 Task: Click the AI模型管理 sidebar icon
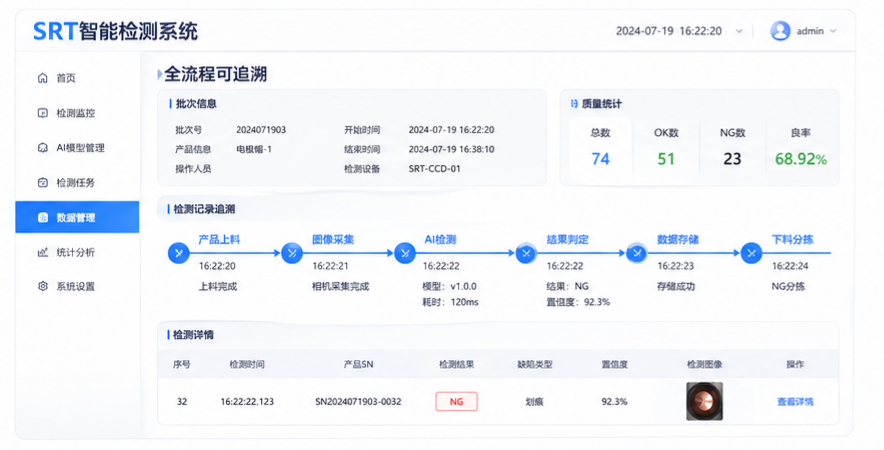pos(42,148)
